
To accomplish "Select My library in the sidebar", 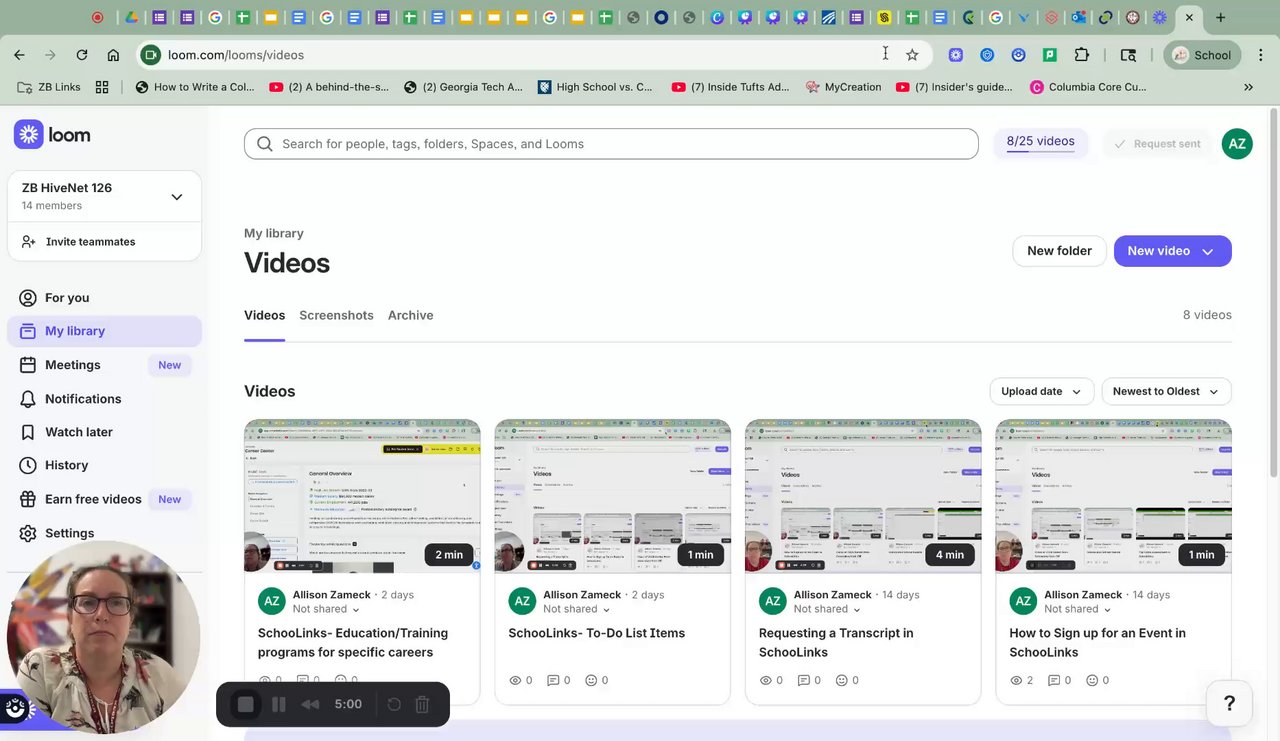I will point(104,331).
